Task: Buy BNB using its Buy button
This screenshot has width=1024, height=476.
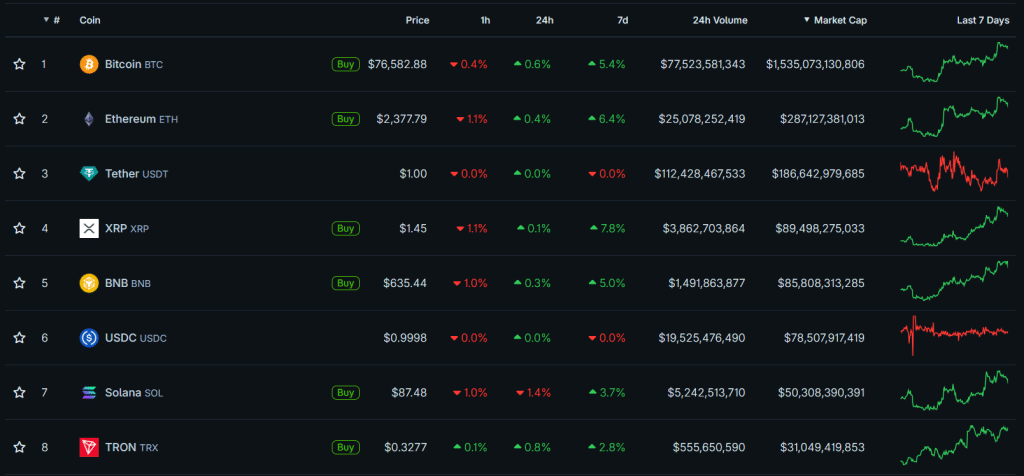Action: click(345, 283)
